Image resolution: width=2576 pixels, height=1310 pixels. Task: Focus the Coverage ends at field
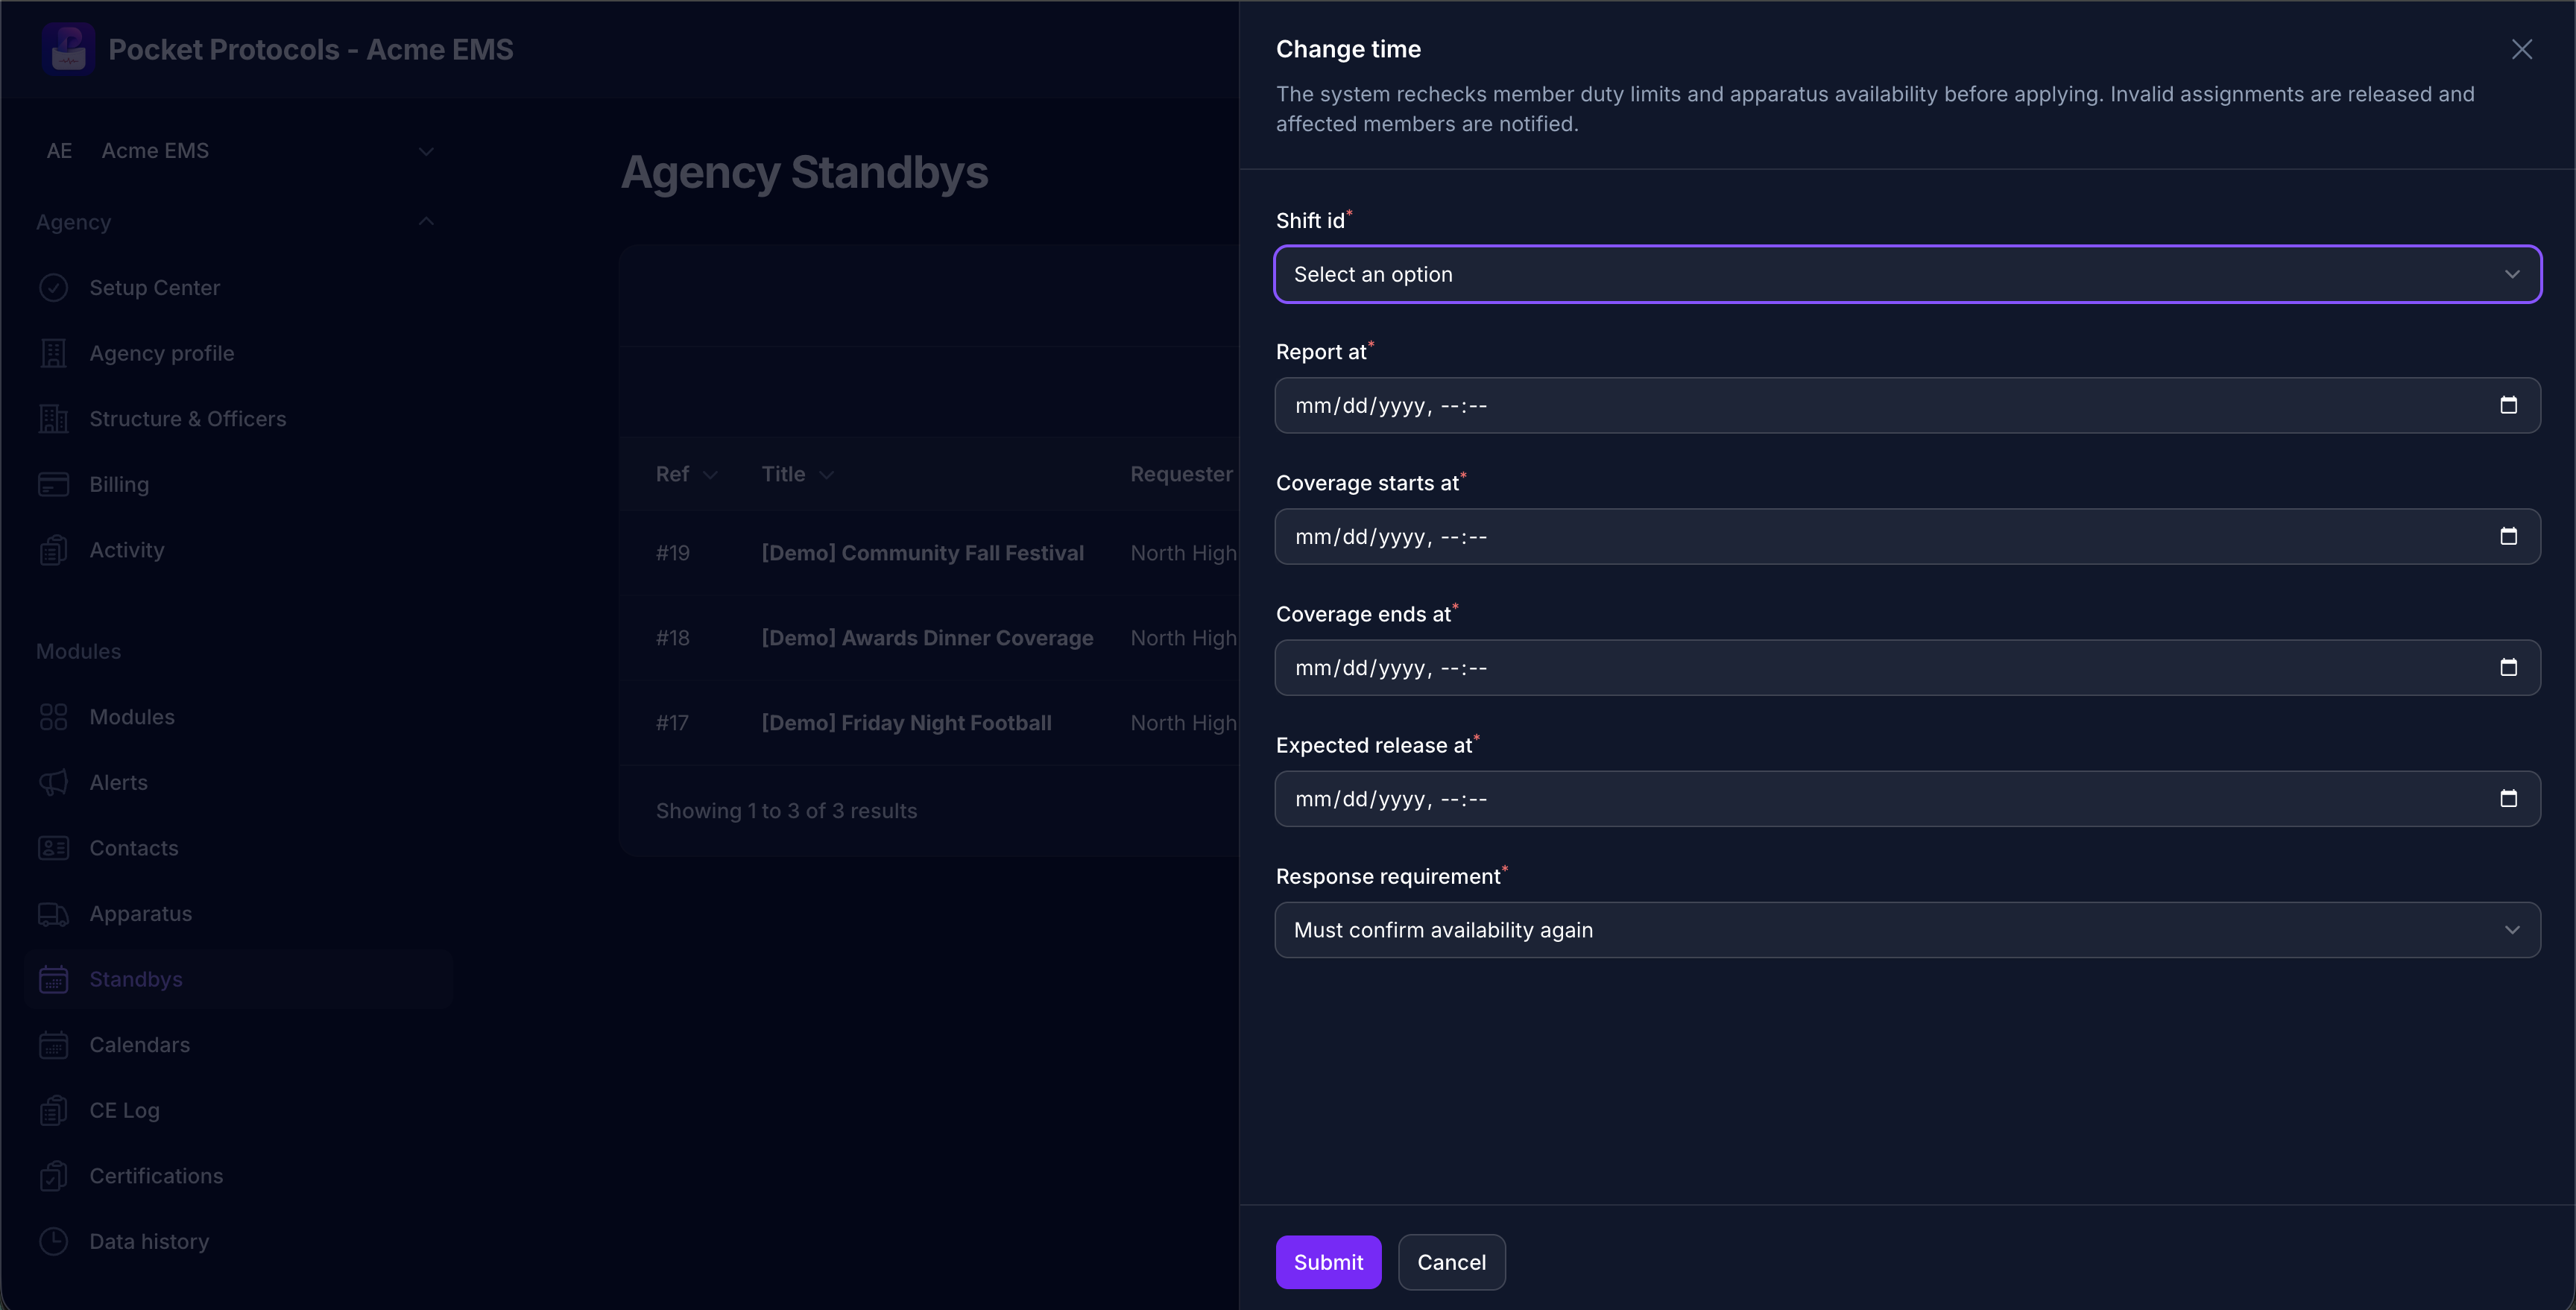tap(1907, 667)
